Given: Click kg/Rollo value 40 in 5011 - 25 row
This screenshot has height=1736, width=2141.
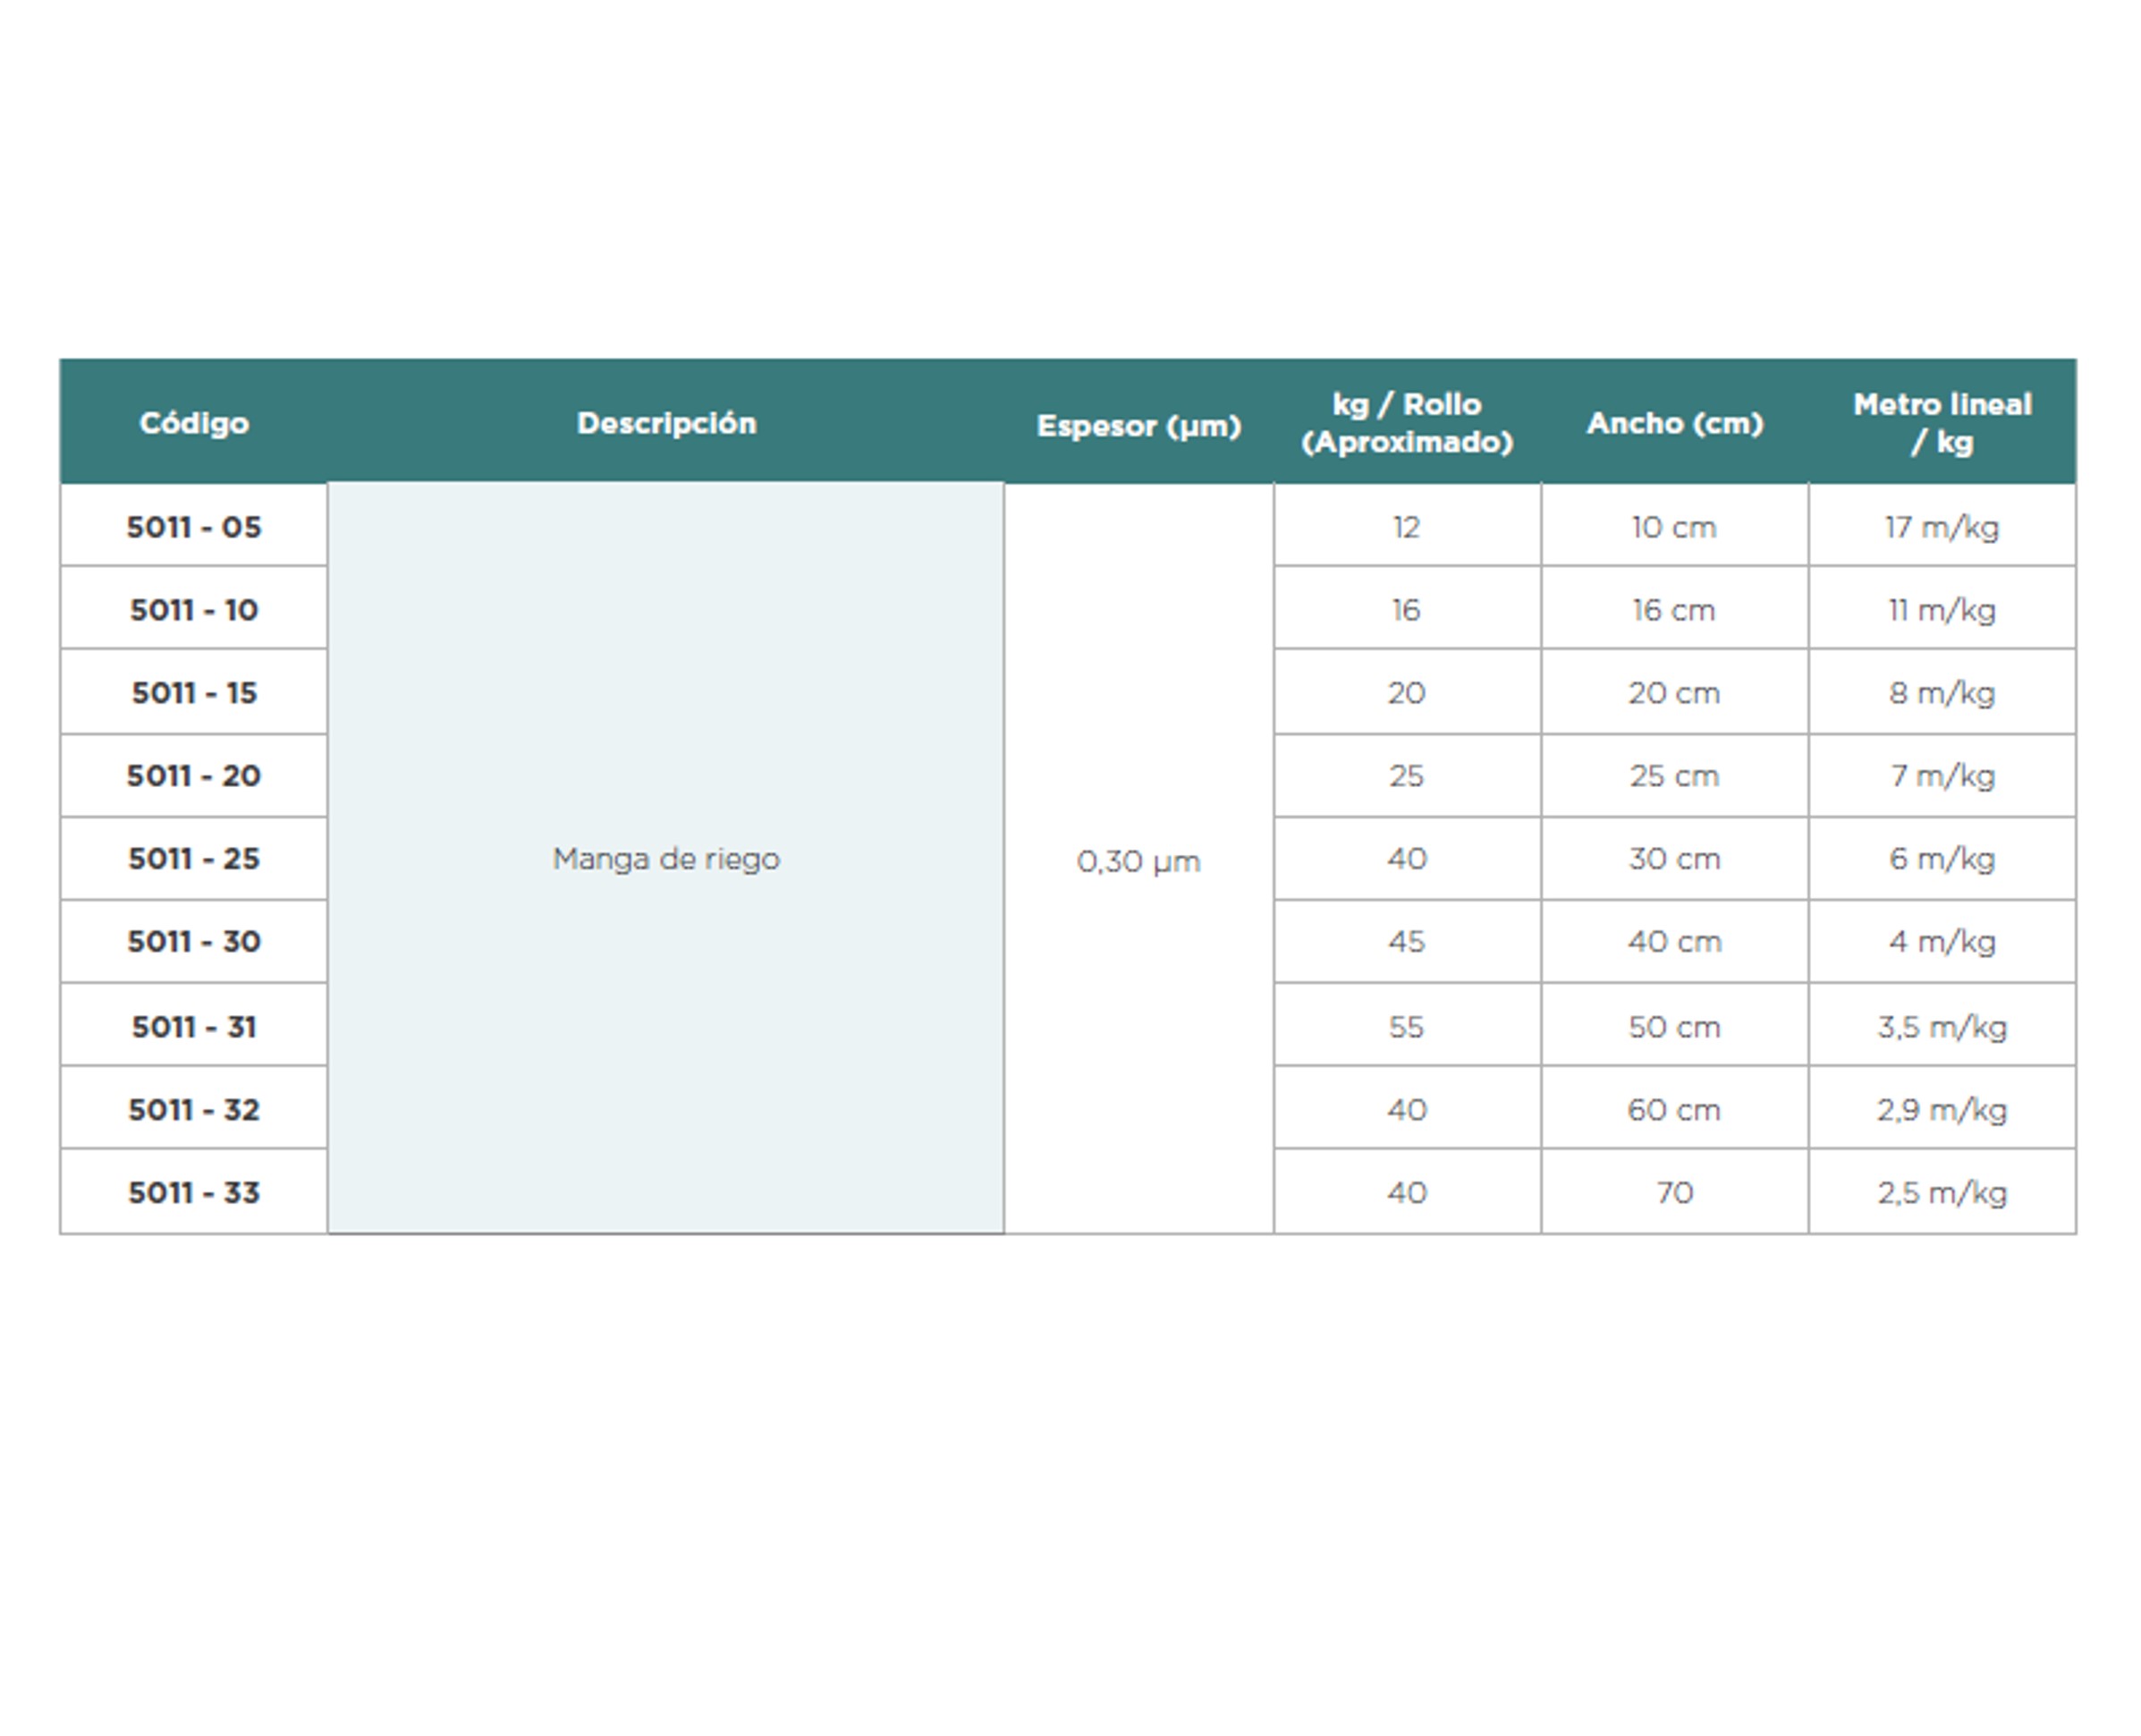Looking at the screenshot, I should (1407, 858).
